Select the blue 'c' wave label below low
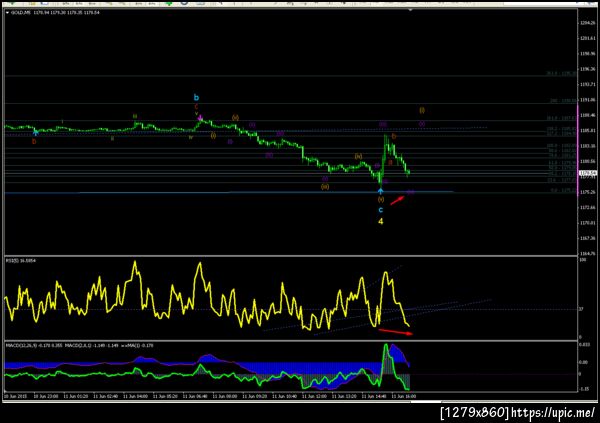The image size is (600, 423). coord(381,210)
